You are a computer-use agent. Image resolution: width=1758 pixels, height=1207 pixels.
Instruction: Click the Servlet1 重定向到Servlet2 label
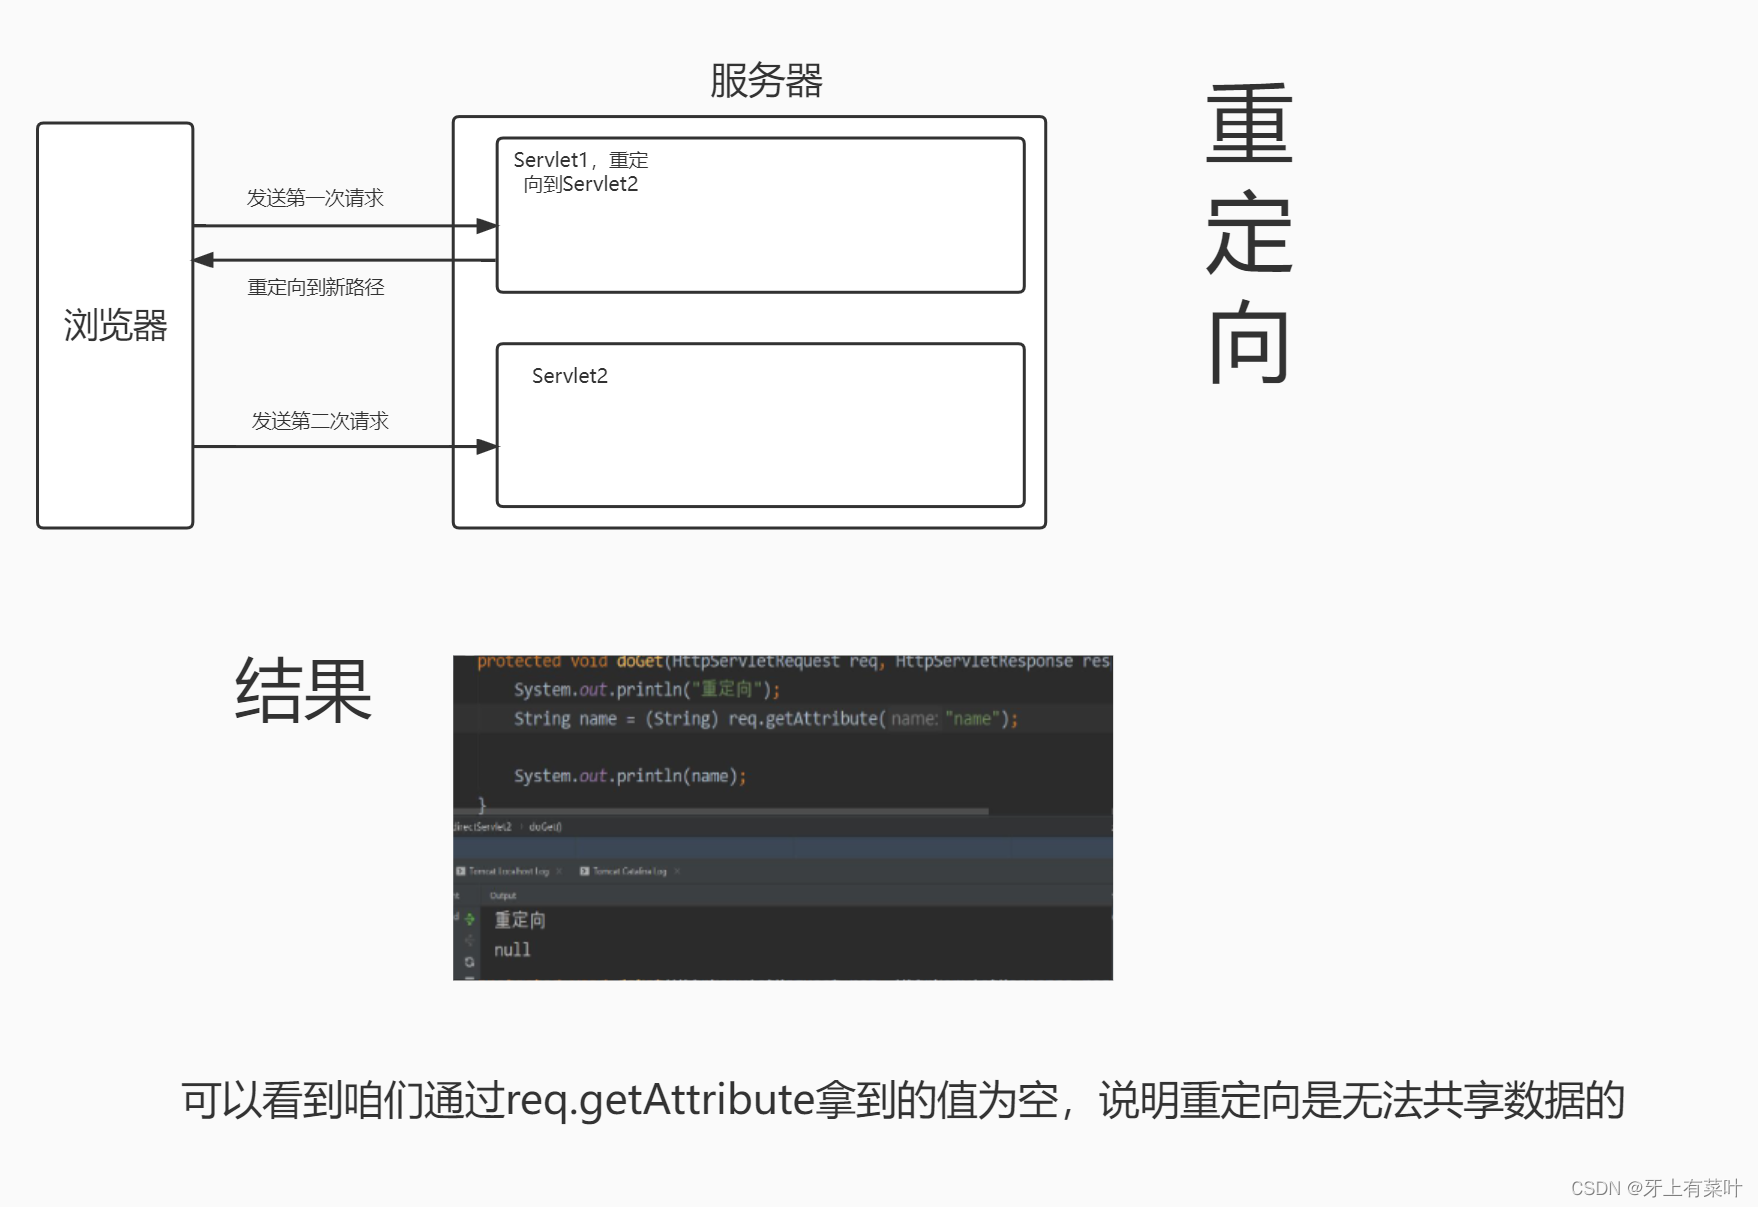(581, 172)
